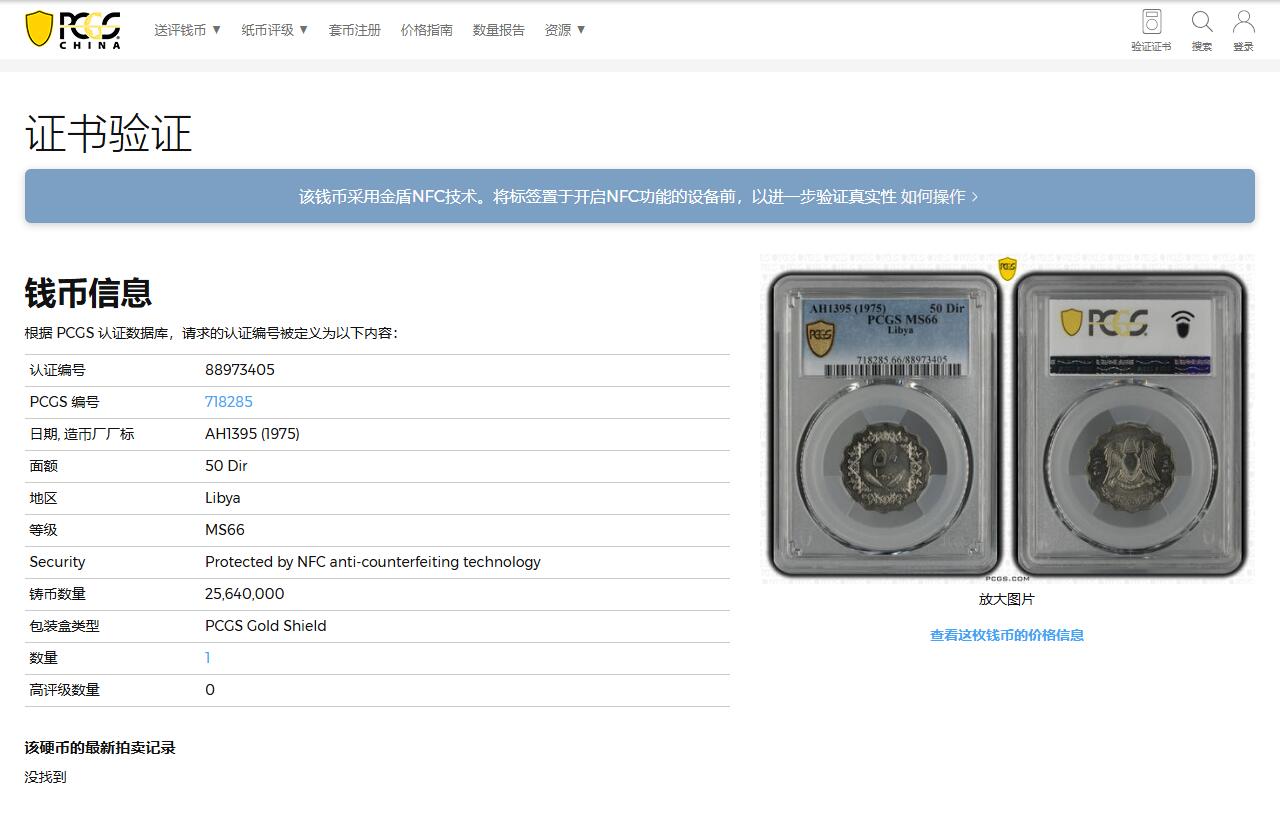Screen dimensions: 1280x816
Task: Select the 包装盒类型 row label
Action: coord(64,626)
